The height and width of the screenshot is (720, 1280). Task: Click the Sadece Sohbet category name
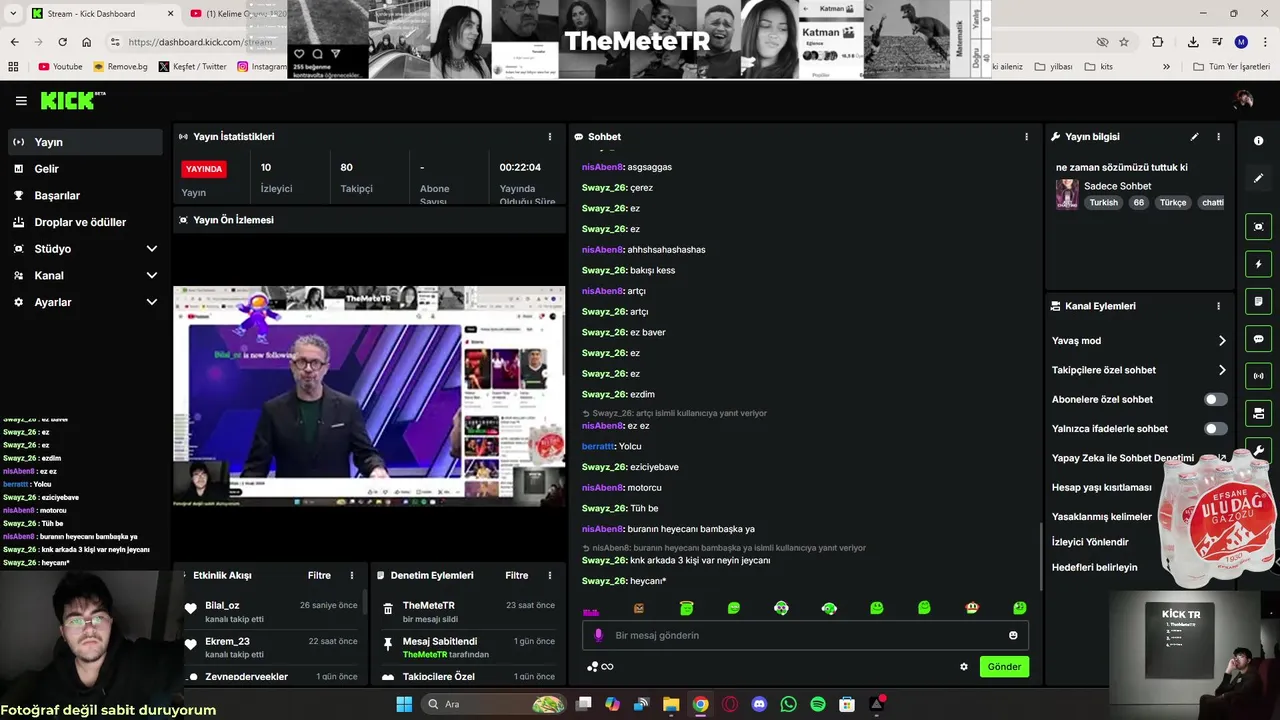pos(1117,186)
